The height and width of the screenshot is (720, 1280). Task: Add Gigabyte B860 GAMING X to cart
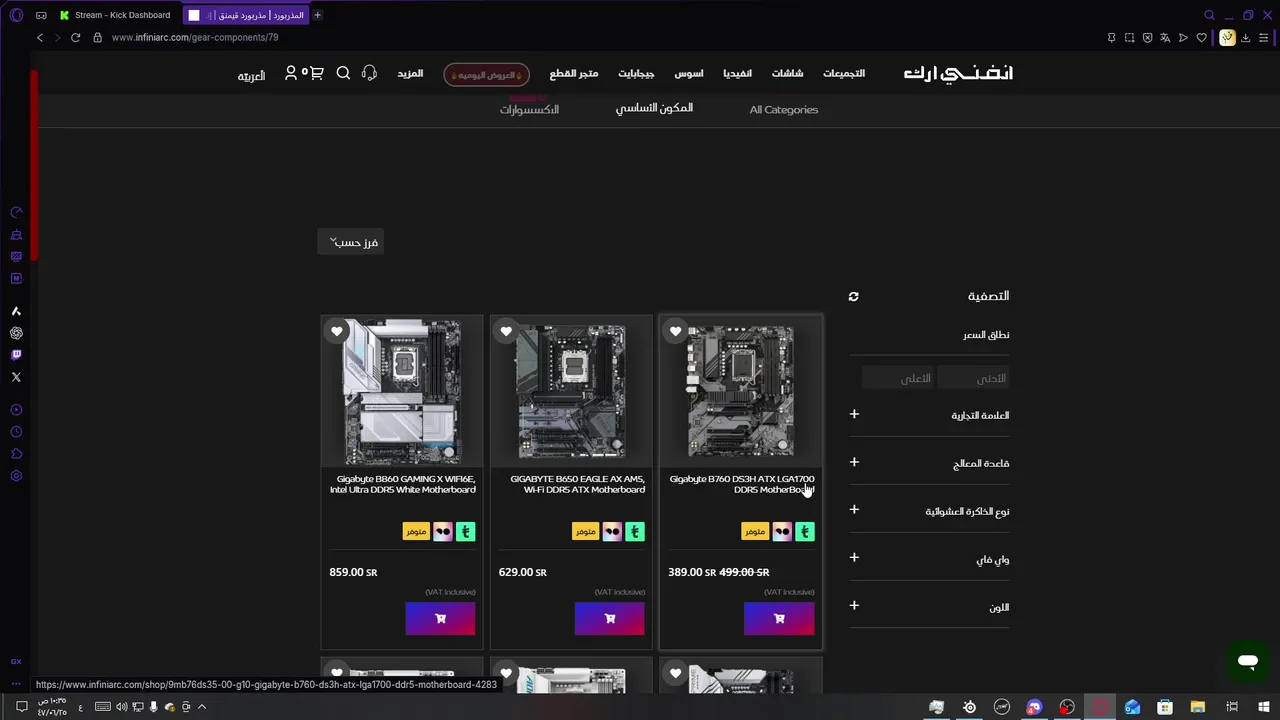point(440,619)
